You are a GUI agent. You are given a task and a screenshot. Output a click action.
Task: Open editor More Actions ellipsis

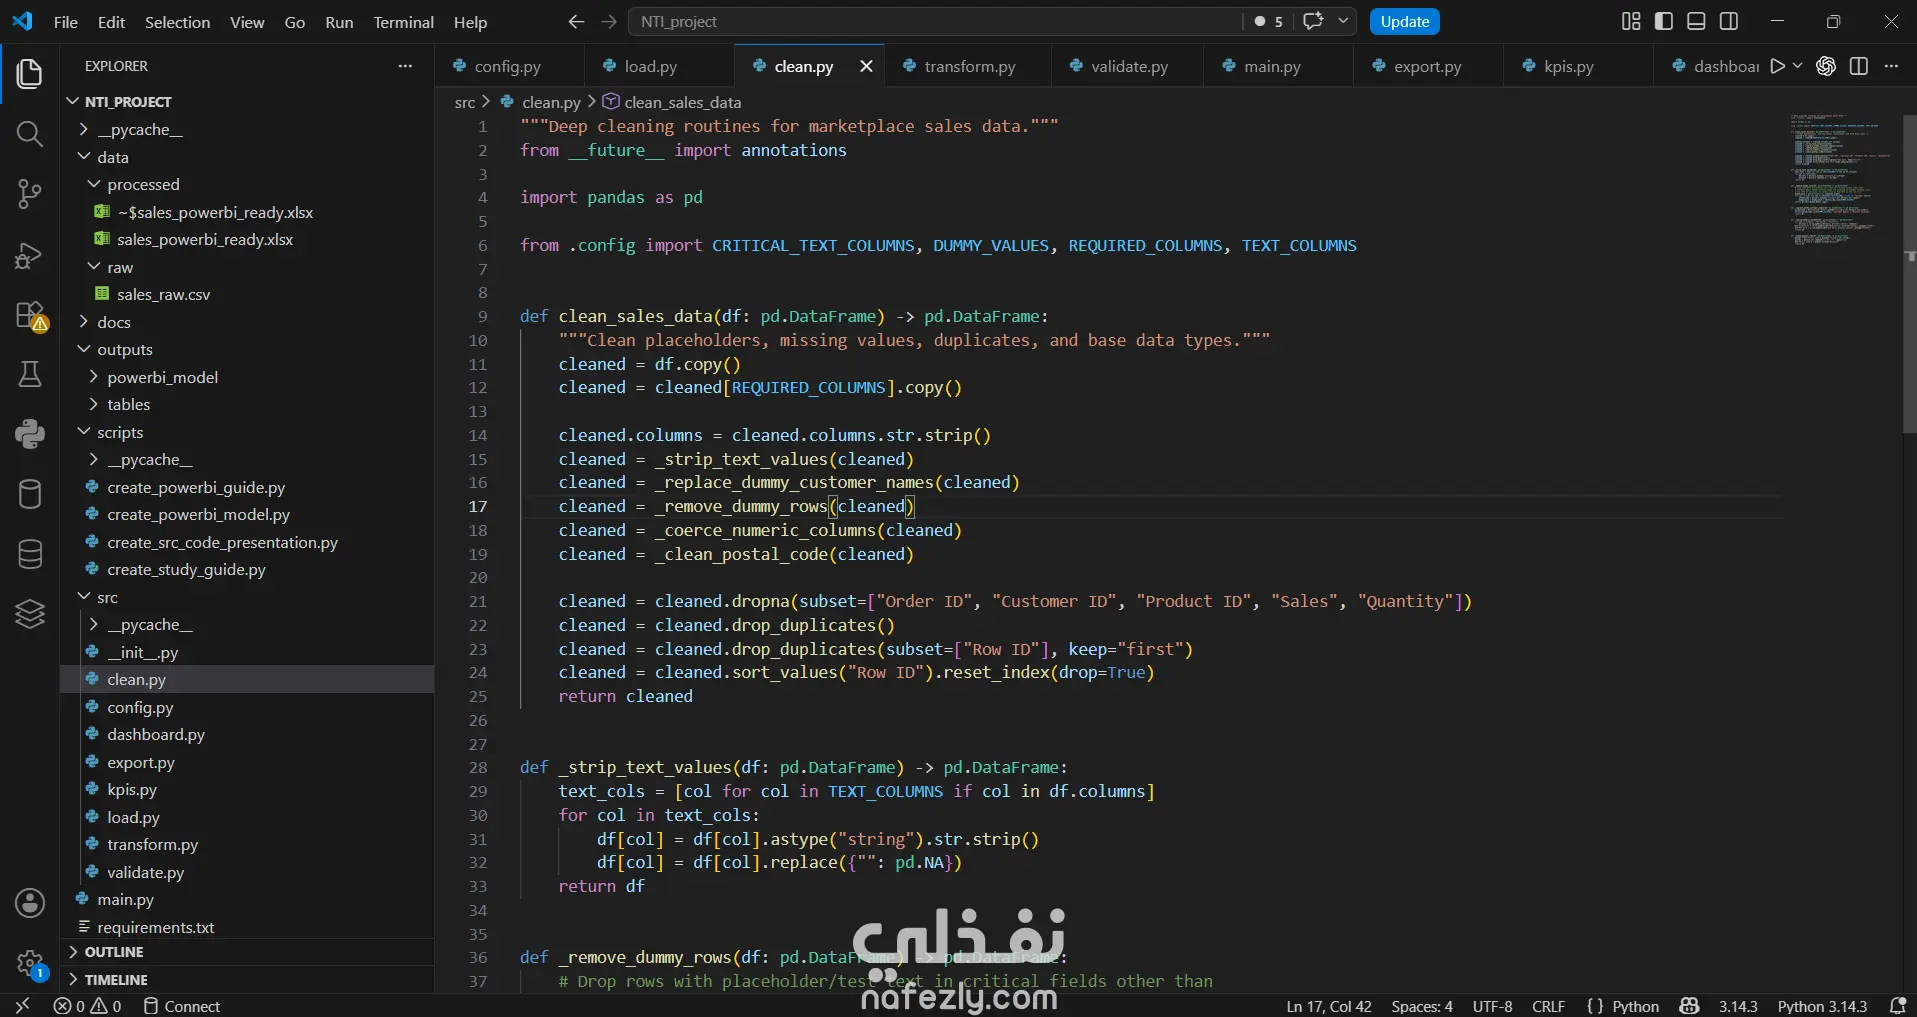1891,66
